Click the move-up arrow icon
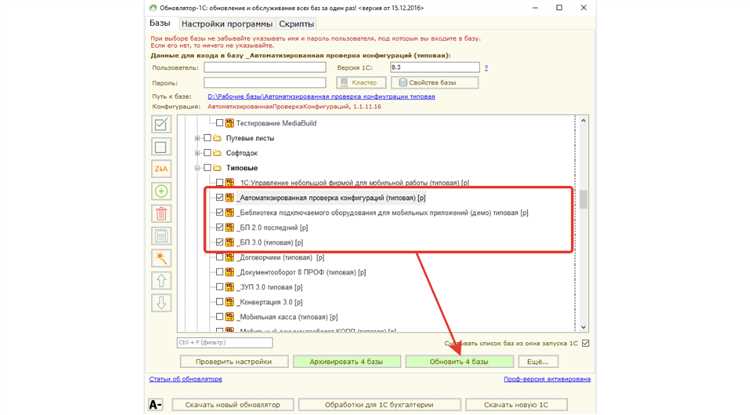 (x=161, y=281)
